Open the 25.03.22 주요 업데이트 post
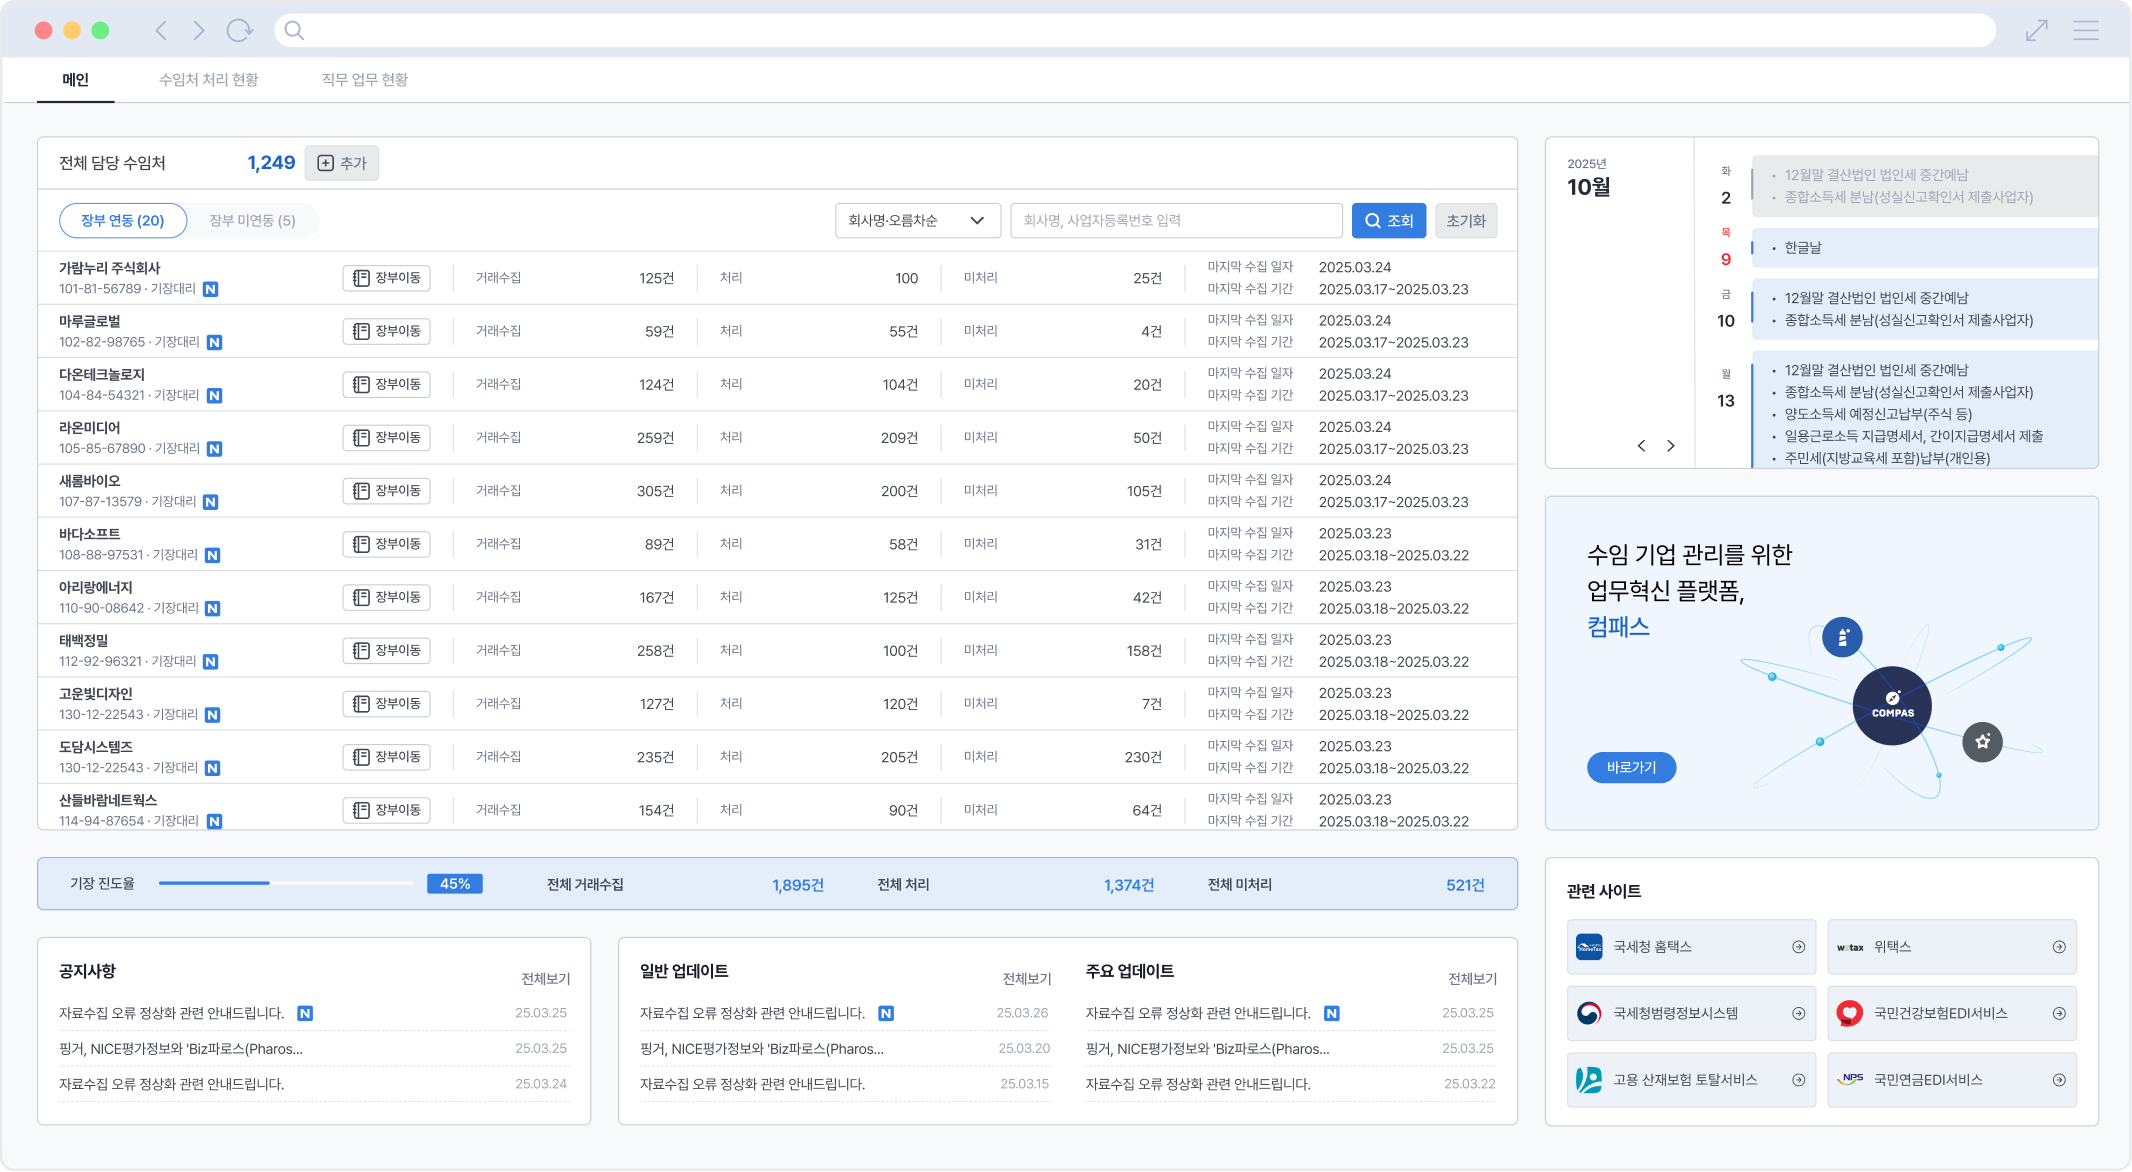This screenshot has height=1172, width=2132. pyautogui.click(x=1291, y=1084)
